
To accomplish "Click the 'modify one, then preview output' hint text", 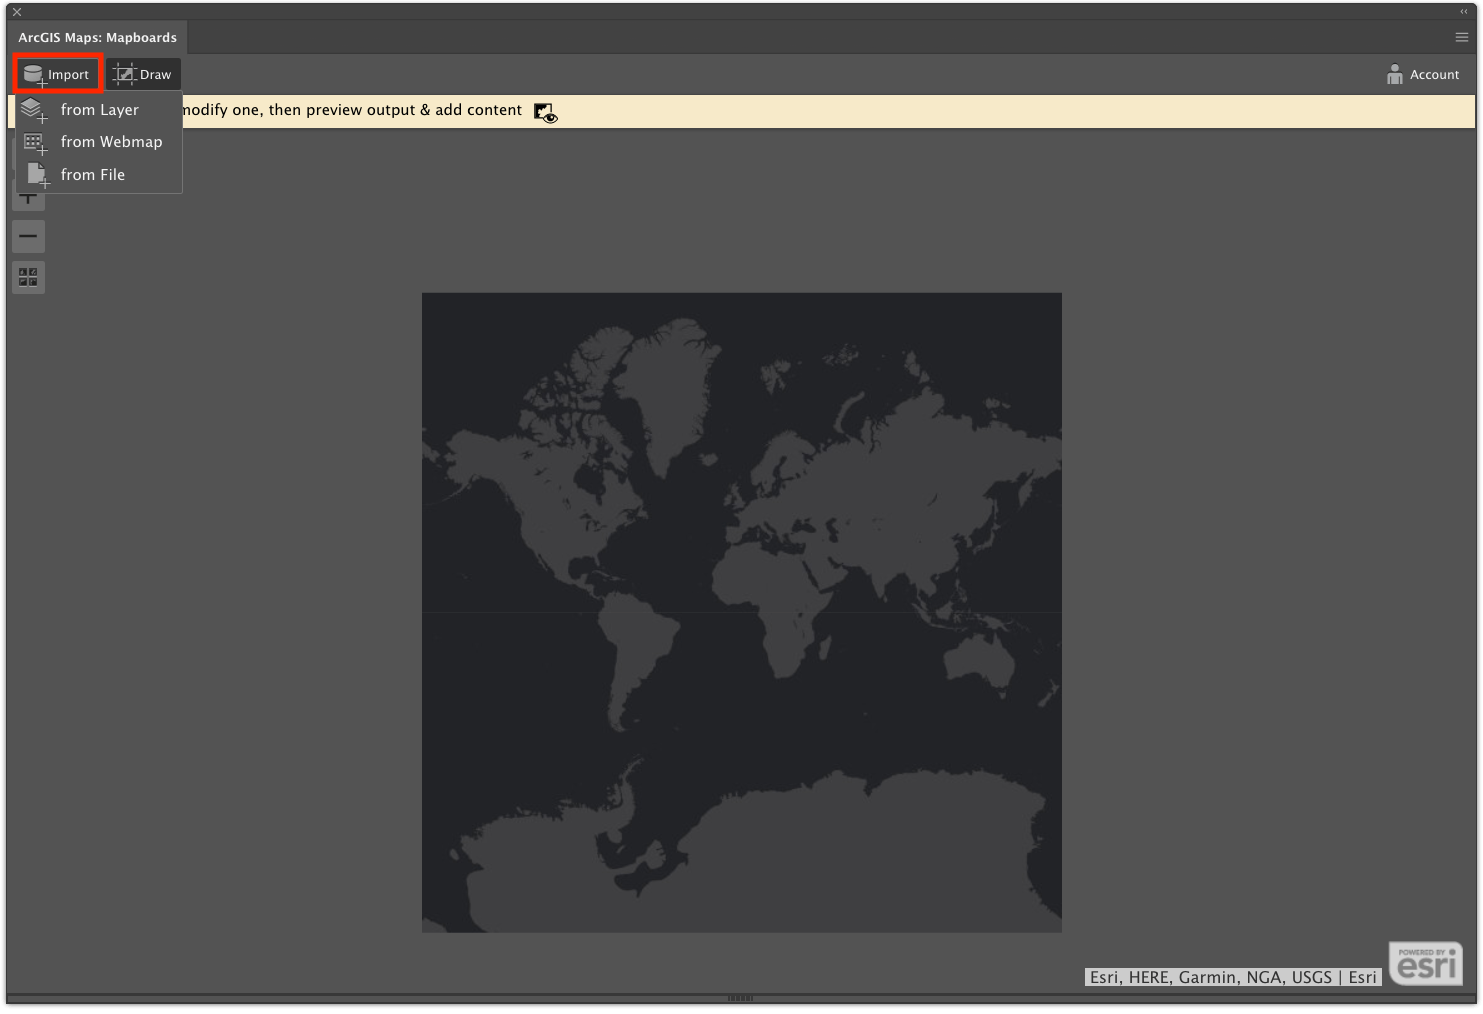I will click(352, 110).
